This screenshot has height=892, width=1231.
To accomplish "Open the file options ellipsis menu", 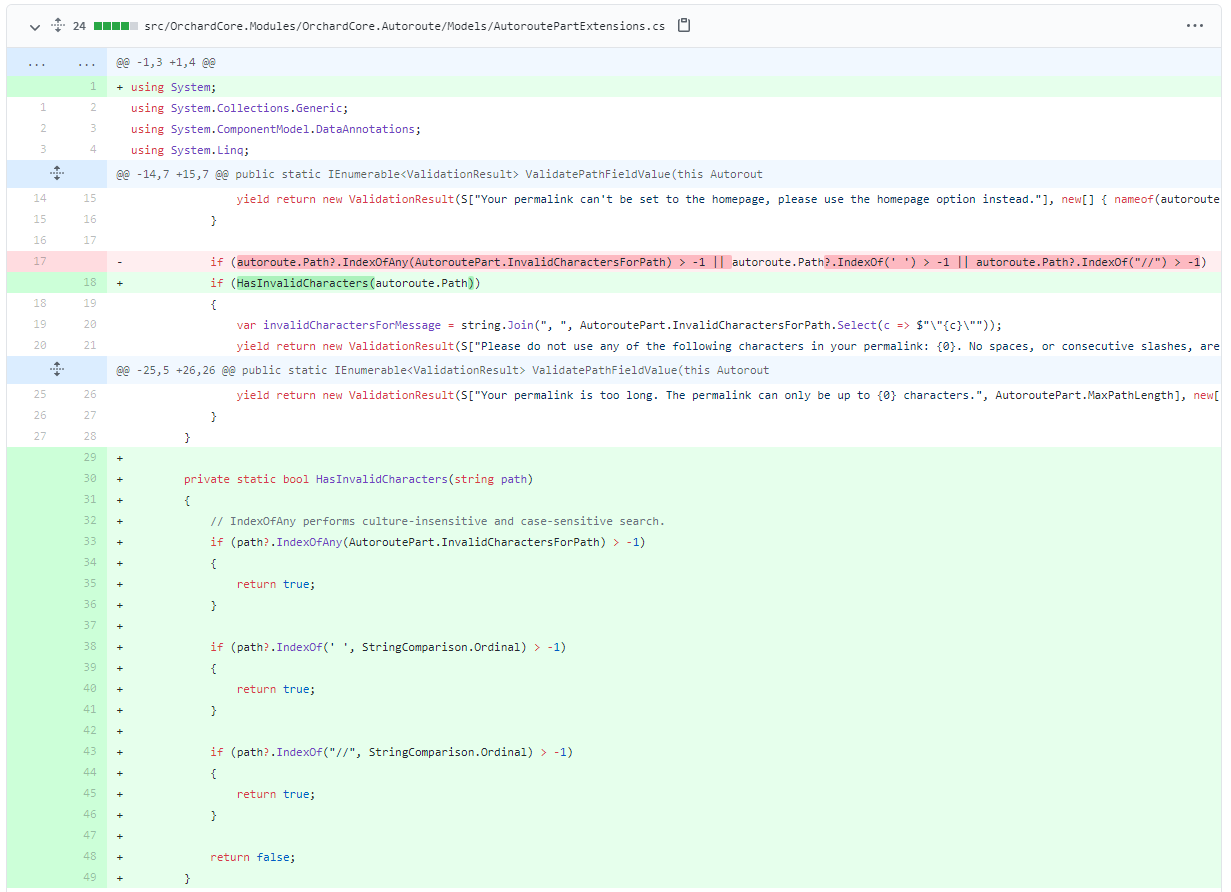I will pos(1195,26).
